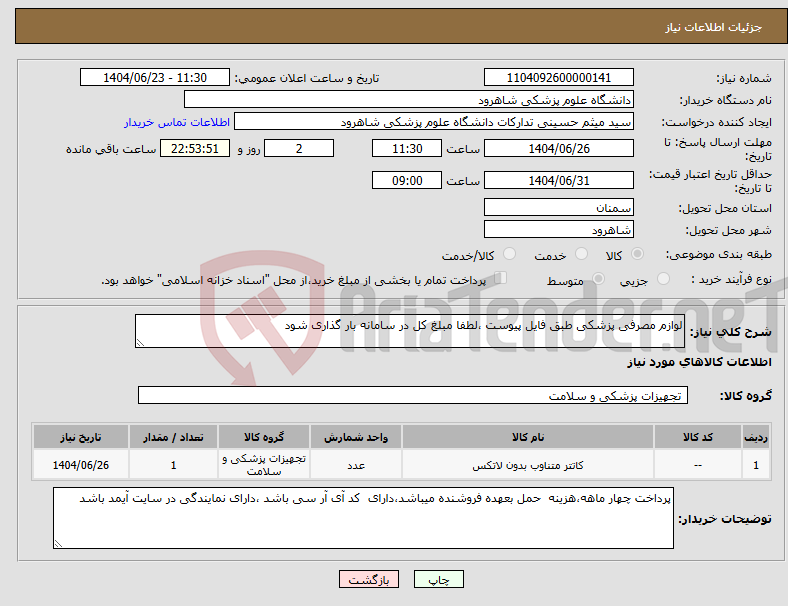Click the item code cell showing --
The height and width of the screenshot is (606, 788).
698,465
